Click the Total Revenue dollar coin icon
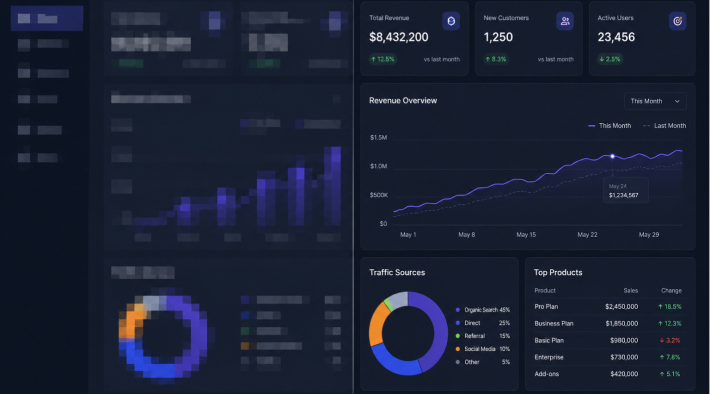The height and width of the screenshot is (394, 710). 451,21
